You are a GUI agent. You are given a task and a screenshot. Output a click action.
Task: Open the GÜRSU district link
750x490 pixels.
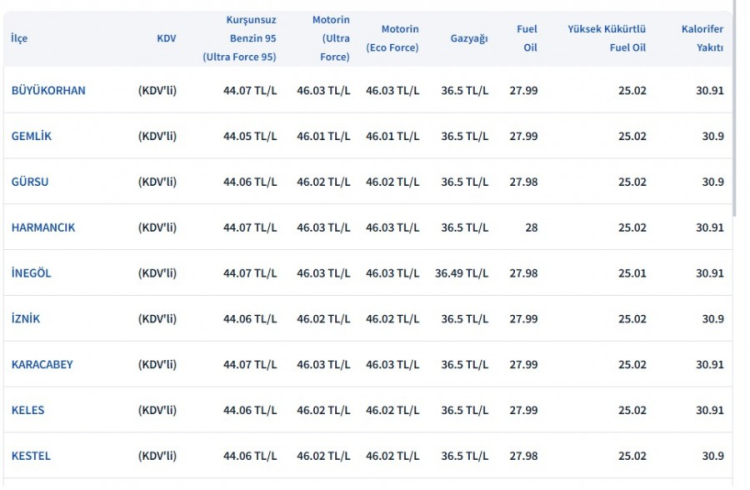[x=30, y=182]
